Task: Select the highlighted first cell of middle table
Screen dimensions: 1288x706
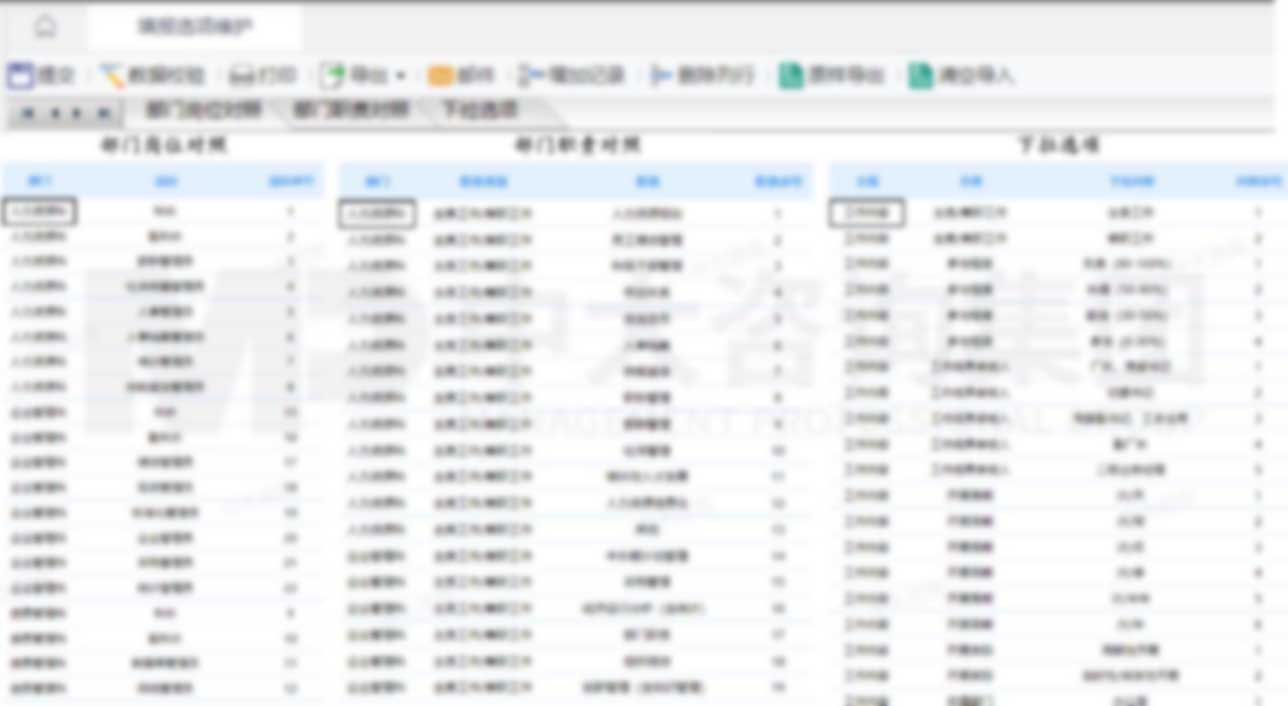Action: pyautogui.click(x=377, y=213)
